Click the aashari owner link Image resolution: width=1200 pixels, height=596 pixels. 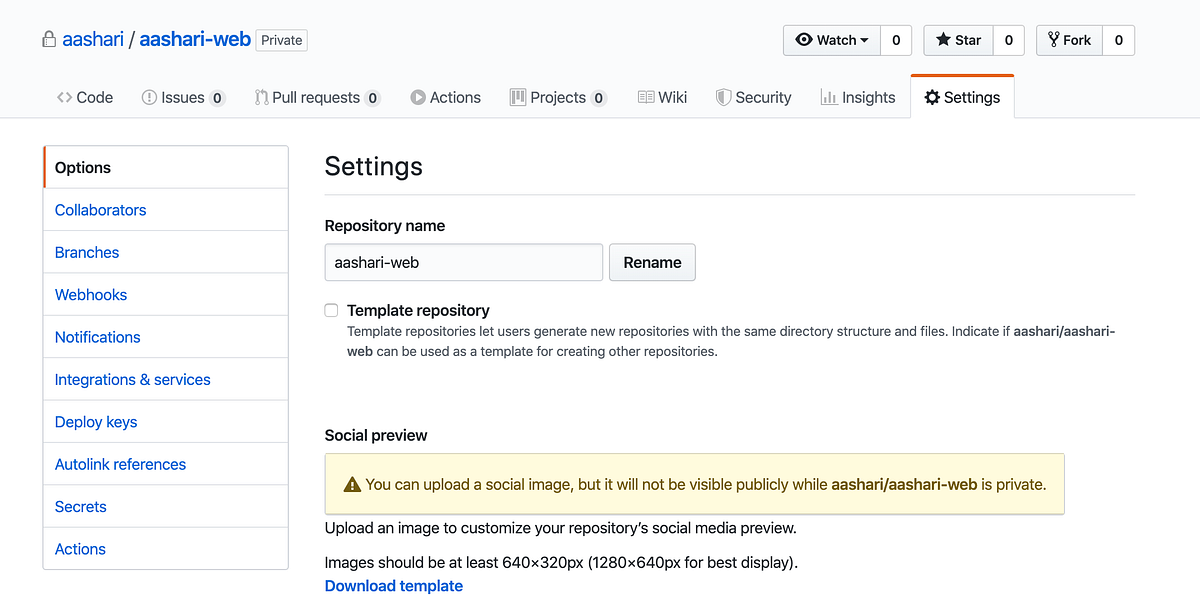pyautogui.click(x=93, y=40)
